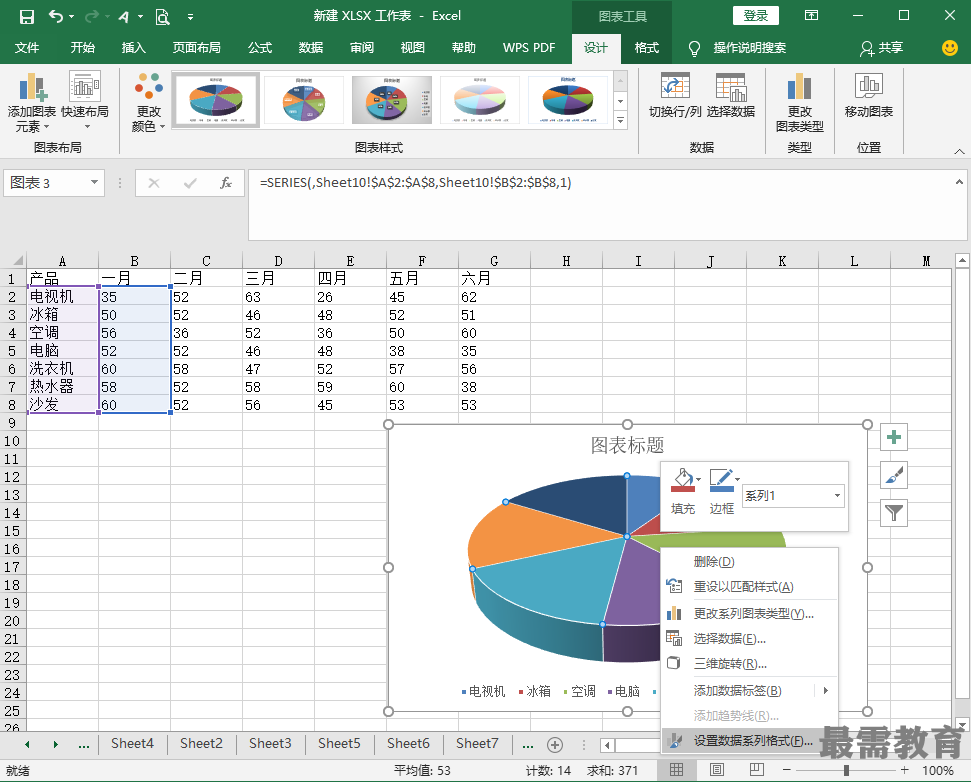Open Fill color dropdown arrow in mini toolbar

click(x=699, y=479)
